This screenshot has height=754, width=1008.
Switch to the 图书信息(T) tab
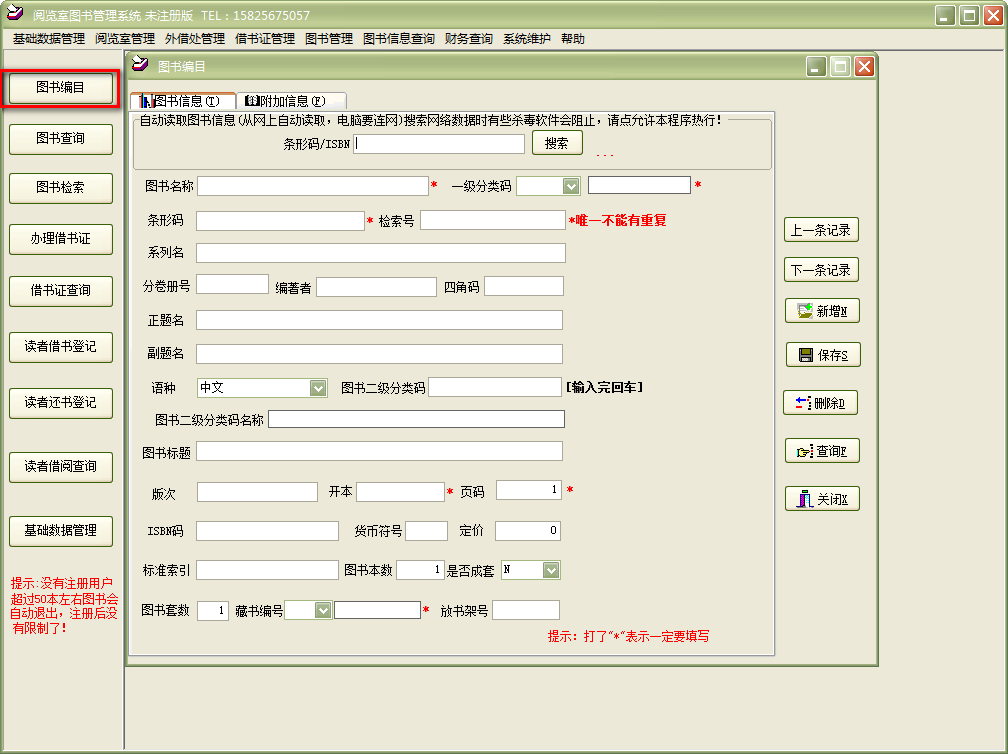(183, 101)
